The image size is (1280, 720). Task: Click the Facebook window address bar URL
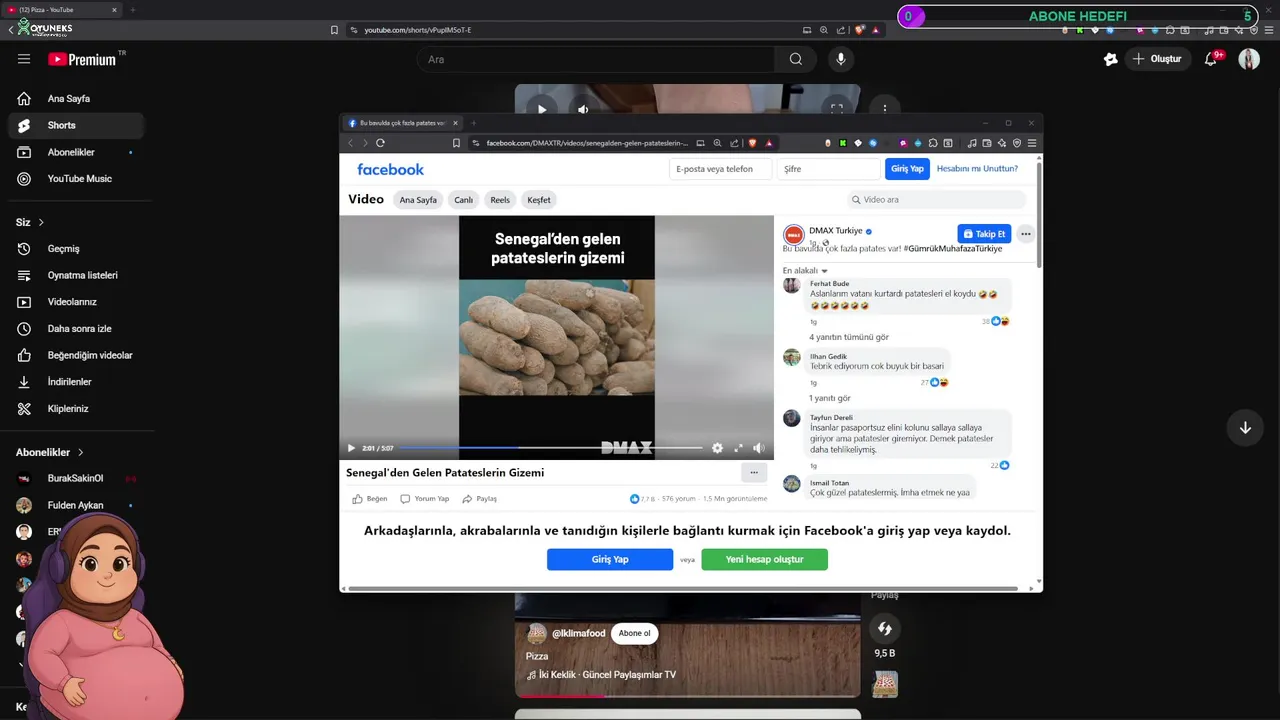pos(587,143)
